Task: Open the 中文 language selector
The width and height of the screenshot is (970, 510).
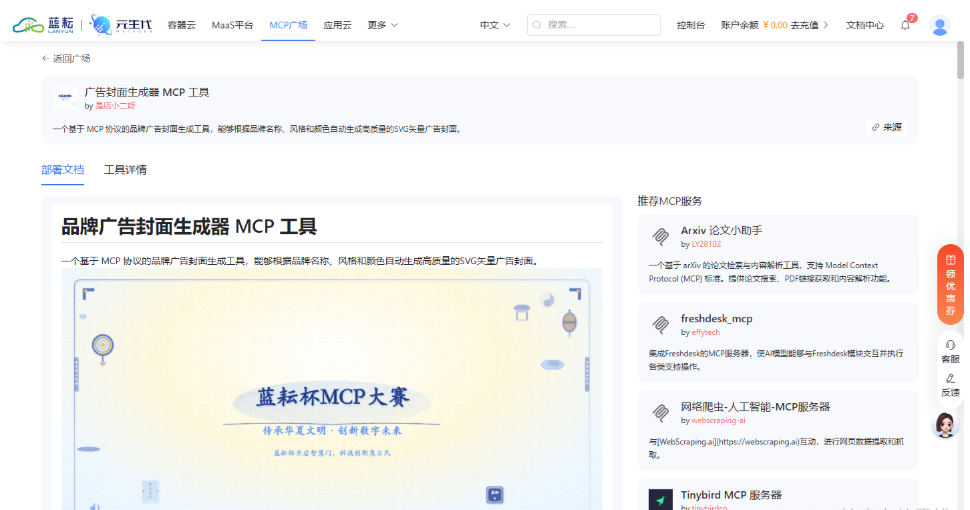Action: [495, 25]
